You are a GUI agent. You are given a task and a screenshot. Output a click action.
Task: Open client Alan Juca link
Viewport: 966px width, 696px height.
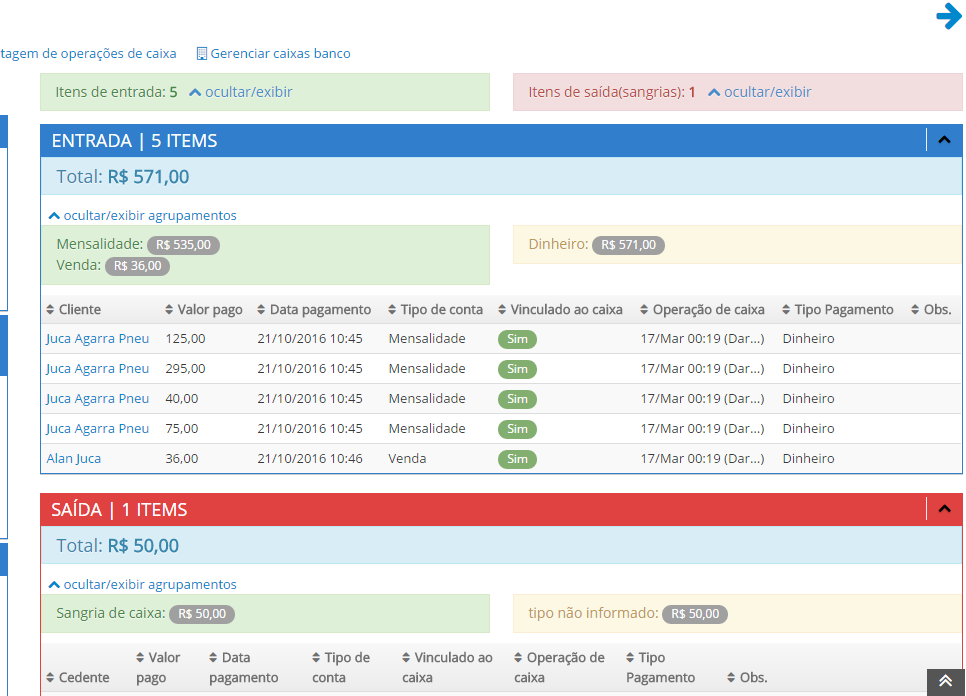point(73,459)
